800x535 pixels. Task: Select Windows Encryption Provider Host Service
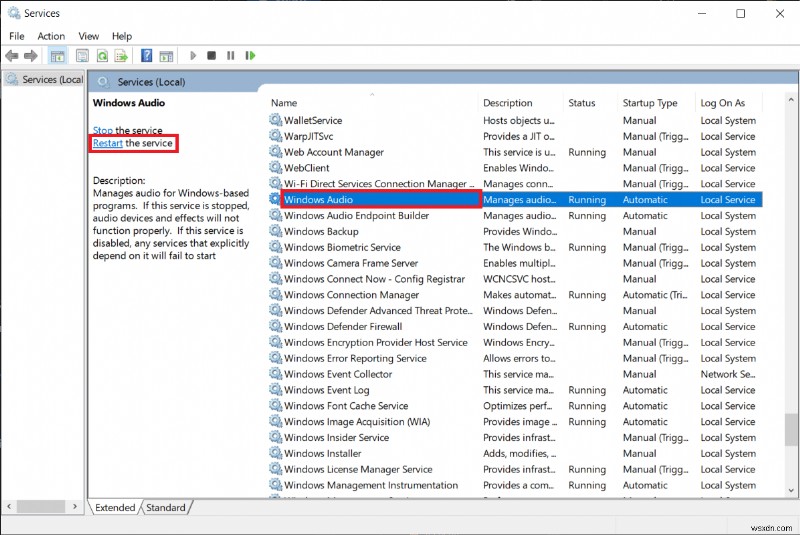pos(515,342)
